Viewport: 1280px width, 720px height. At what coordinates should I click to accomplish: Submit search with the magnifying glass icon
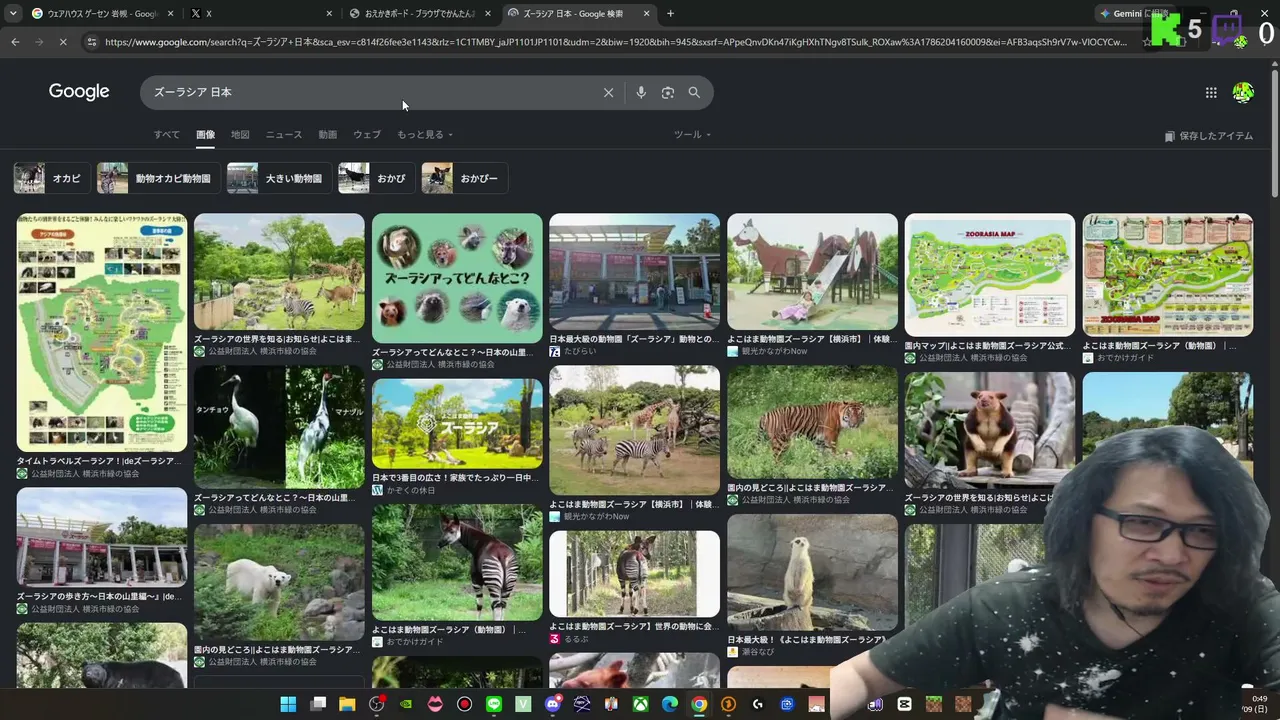pos(694,92)
